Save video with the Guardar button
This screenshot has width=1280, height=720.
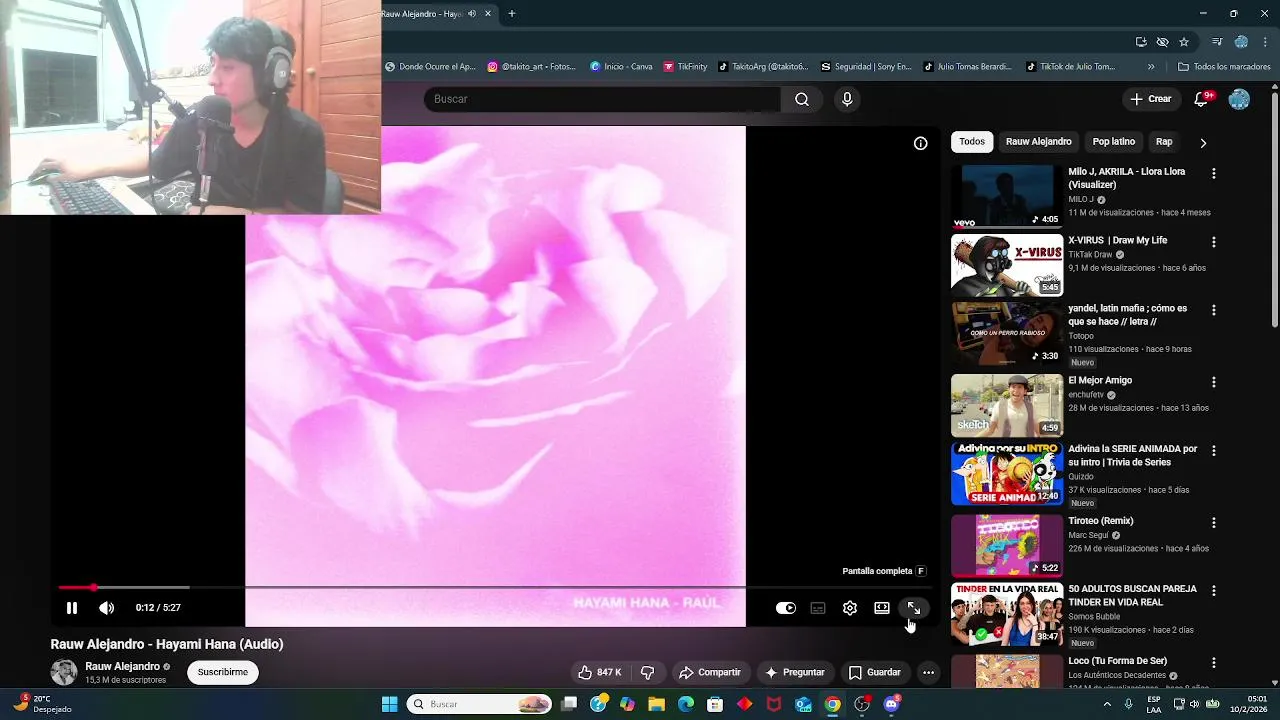pyautogui.click(x=874, y=673)
